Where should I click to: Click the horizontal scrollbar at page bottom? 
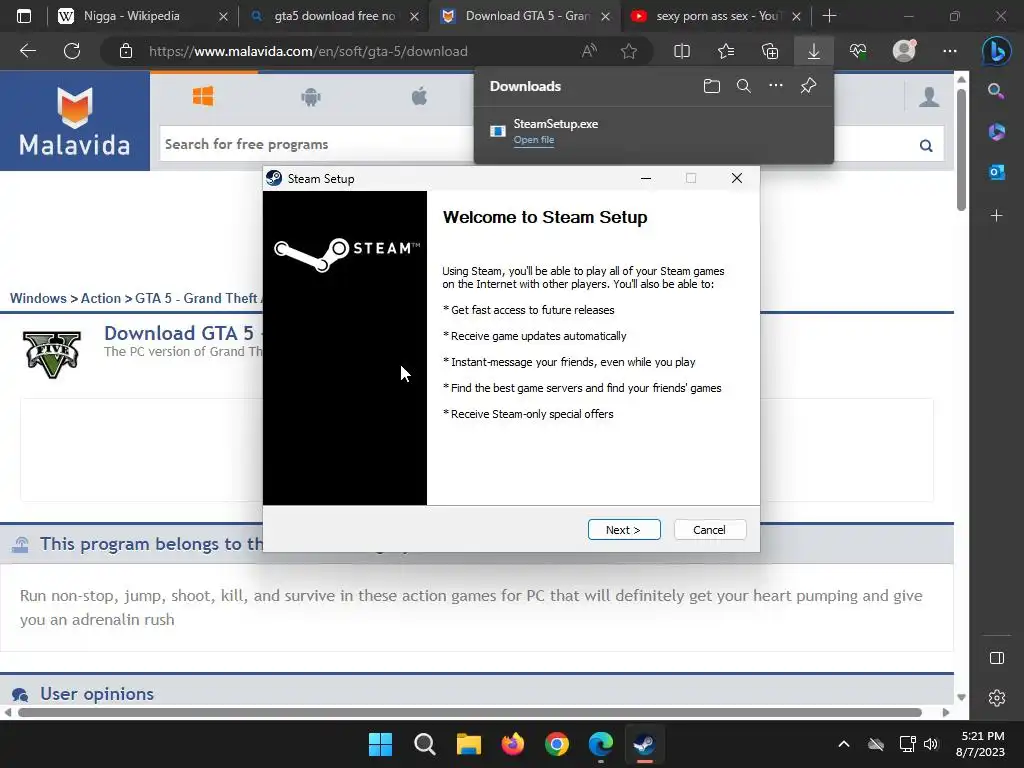(470, 712)
